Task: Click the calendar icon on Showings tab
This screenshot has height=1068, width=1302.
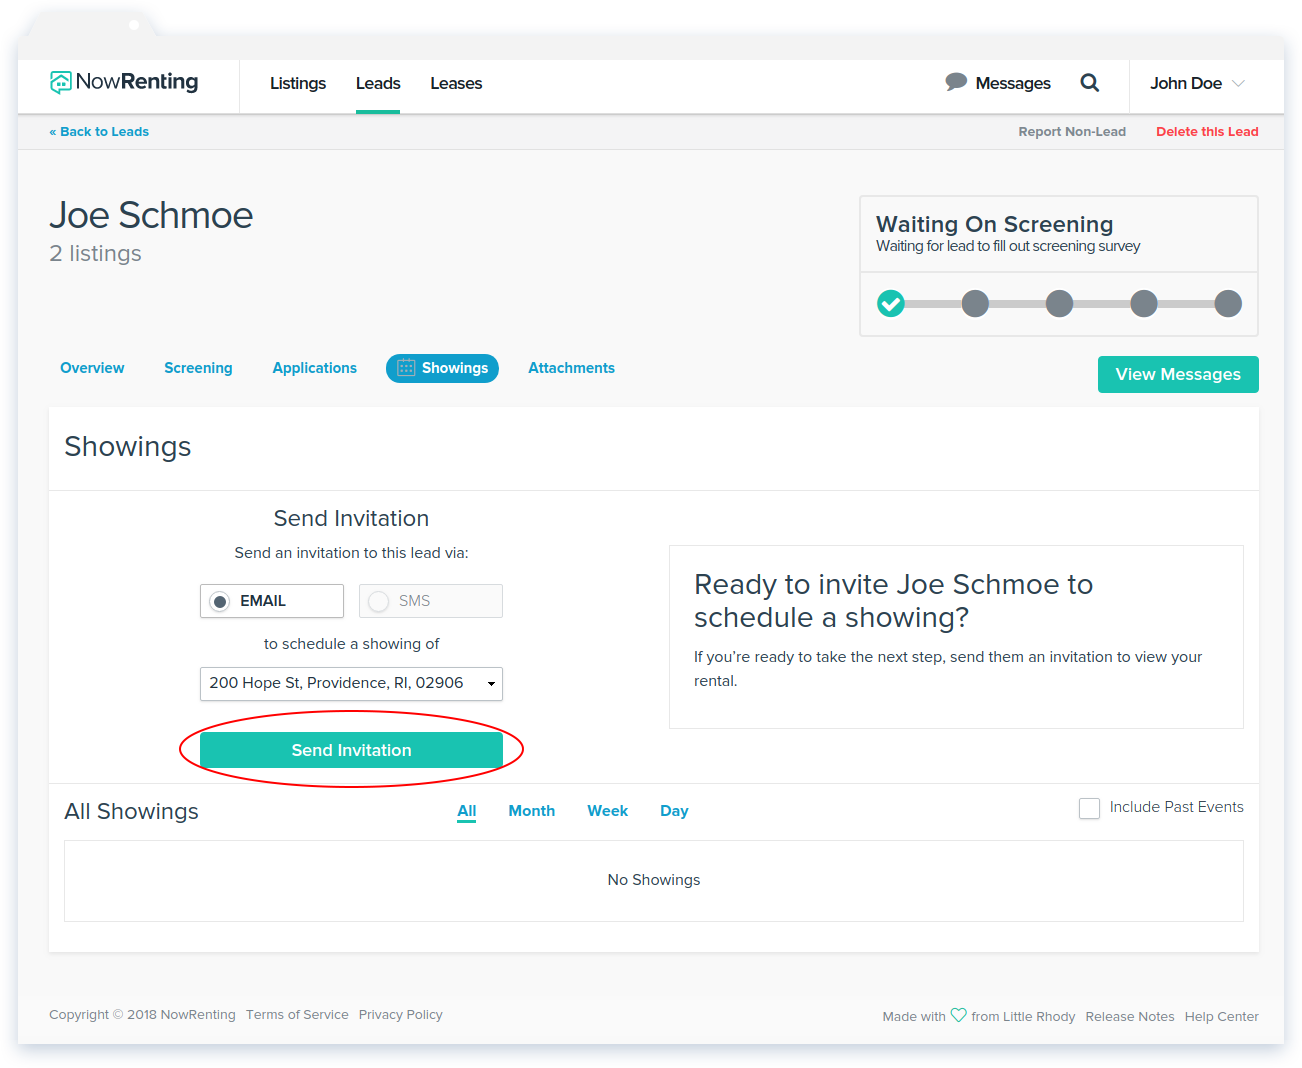Action: [406, 368]
